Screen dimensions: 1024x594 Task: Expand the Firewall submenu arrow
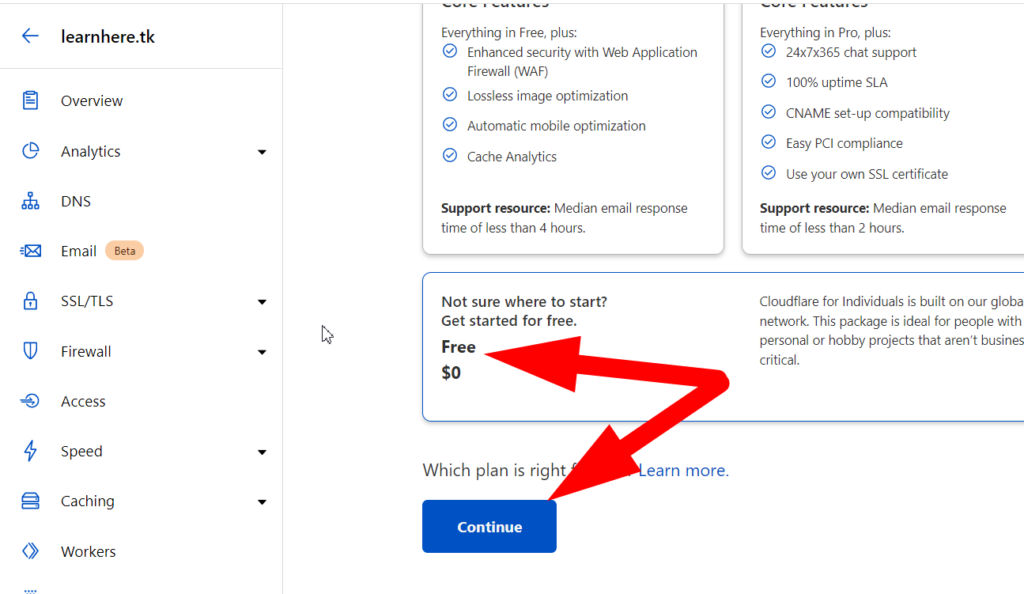click(x=262, y=352)
